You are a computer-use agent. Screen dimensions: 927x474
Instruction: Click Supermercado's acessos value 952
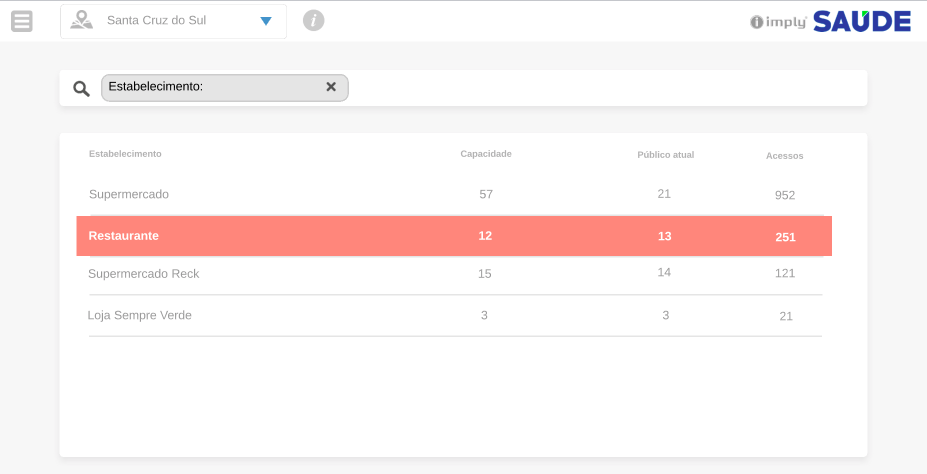click(785, 195)
